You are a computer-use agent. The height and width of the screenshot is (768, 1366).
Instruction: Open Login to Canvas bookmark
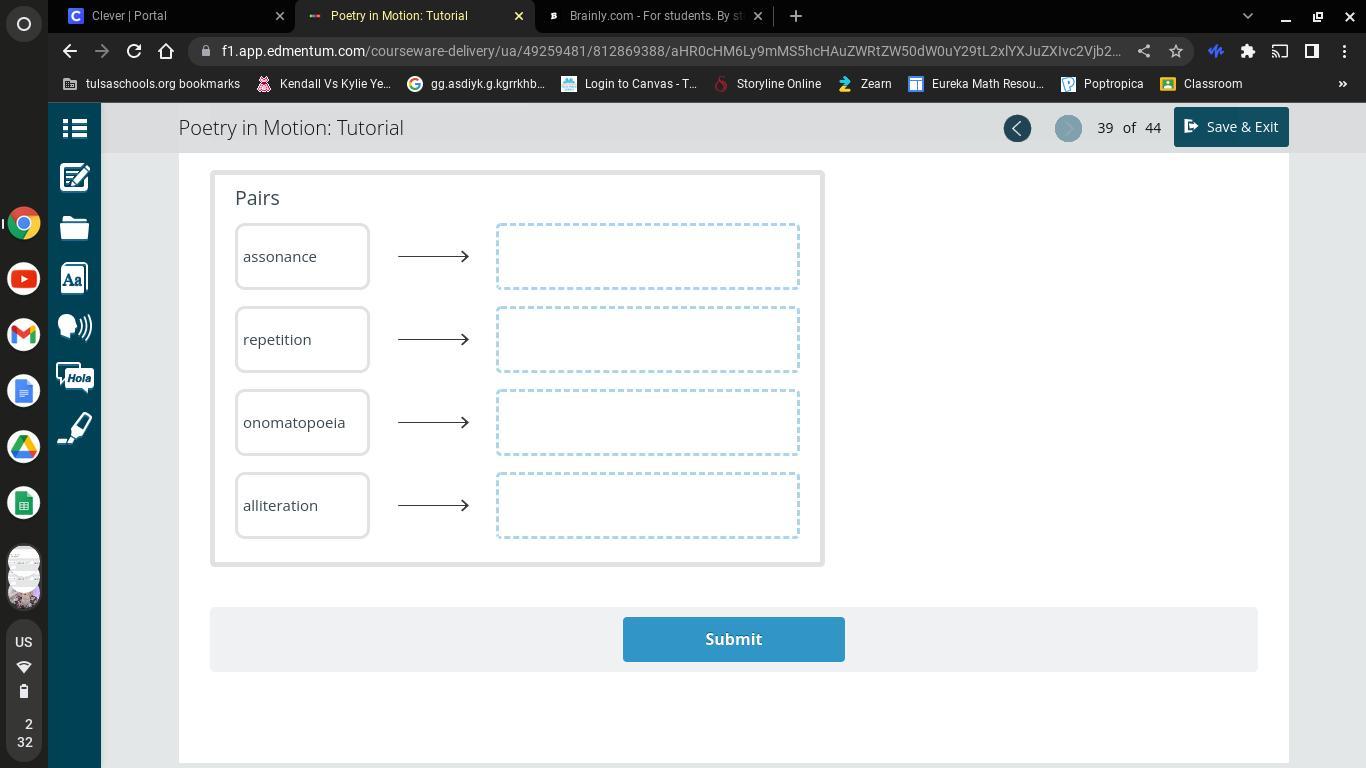(x=629, y=84)
